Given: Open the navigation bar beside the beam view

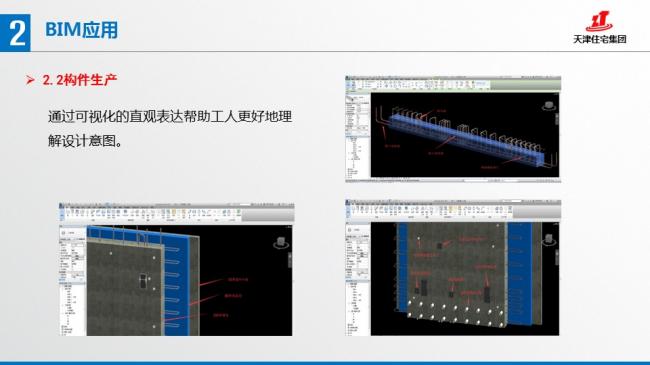Looking at the screenshot, I should pyautogui.click(x=556, y=119).
